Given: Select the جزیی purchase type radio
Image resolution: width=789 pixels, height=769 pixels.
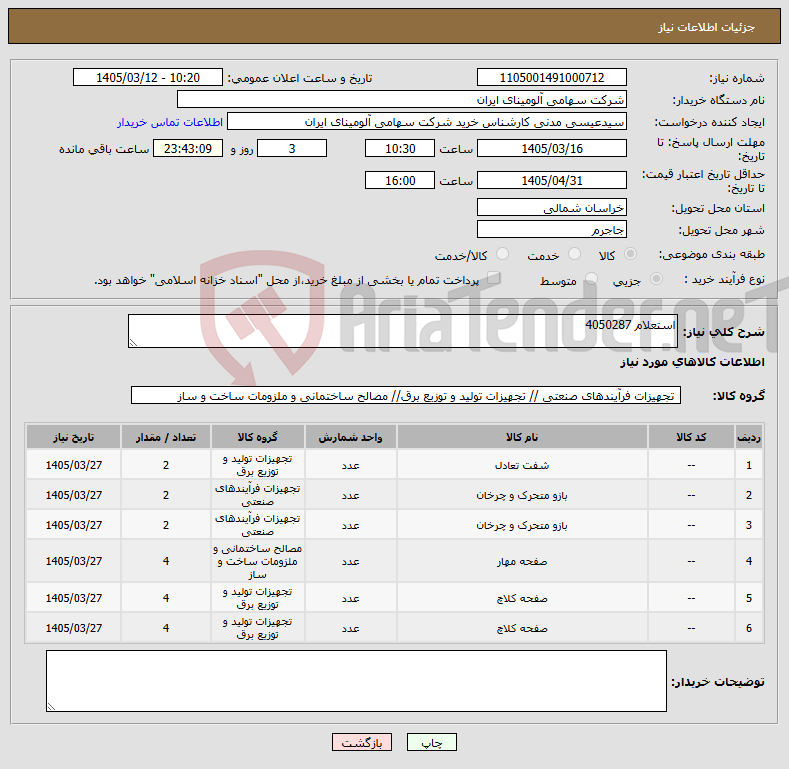Looking at the screenshot, I should (656, 278).
